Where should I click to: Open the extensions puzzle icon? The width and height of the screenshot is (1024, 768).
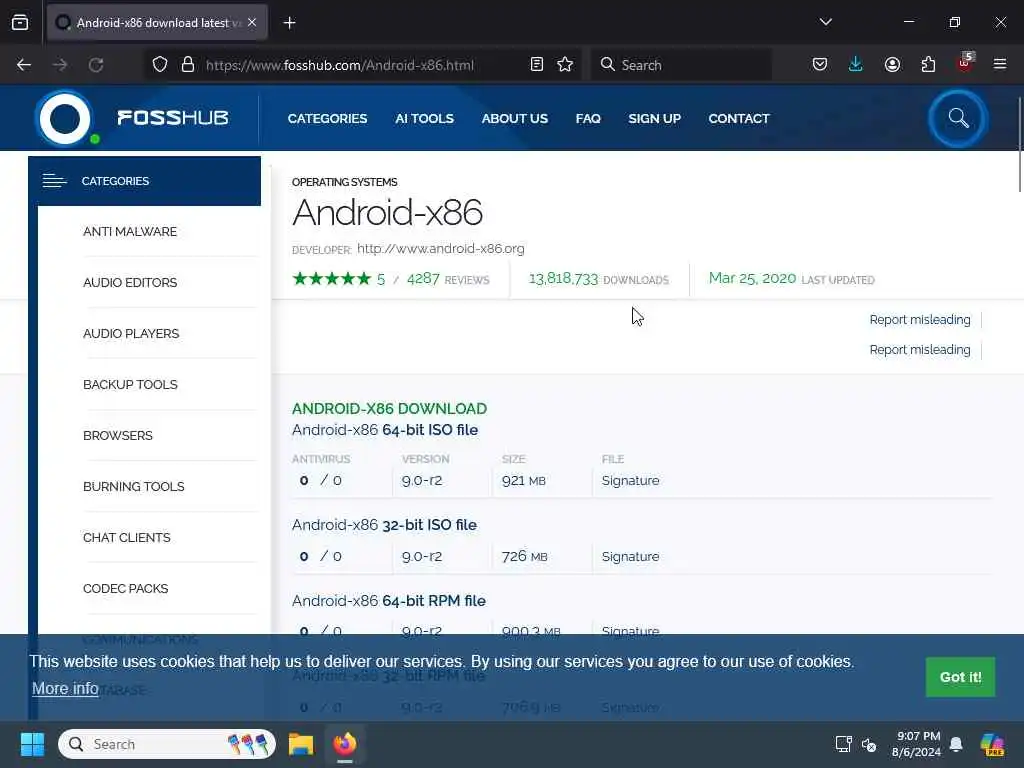tap(928, 65)
